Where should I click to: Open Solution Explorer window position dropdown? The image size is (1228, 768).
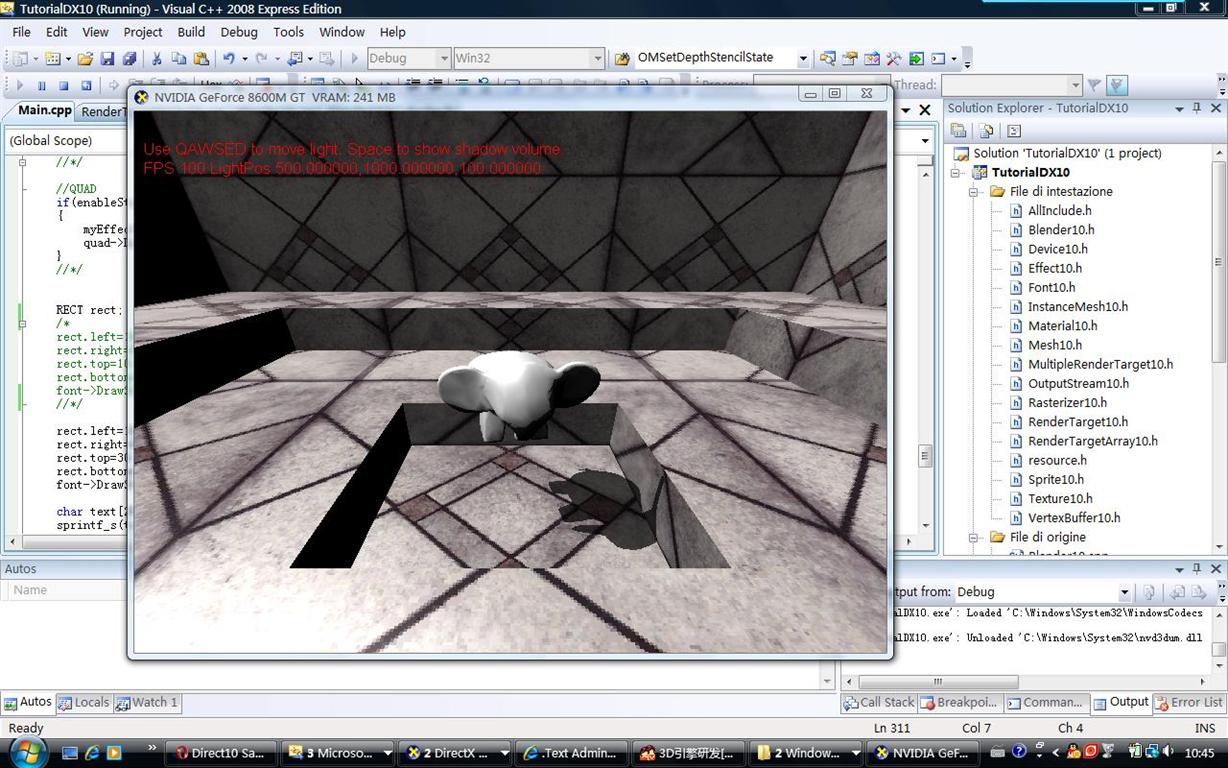pyautogui.click(x=1179, y=108)
